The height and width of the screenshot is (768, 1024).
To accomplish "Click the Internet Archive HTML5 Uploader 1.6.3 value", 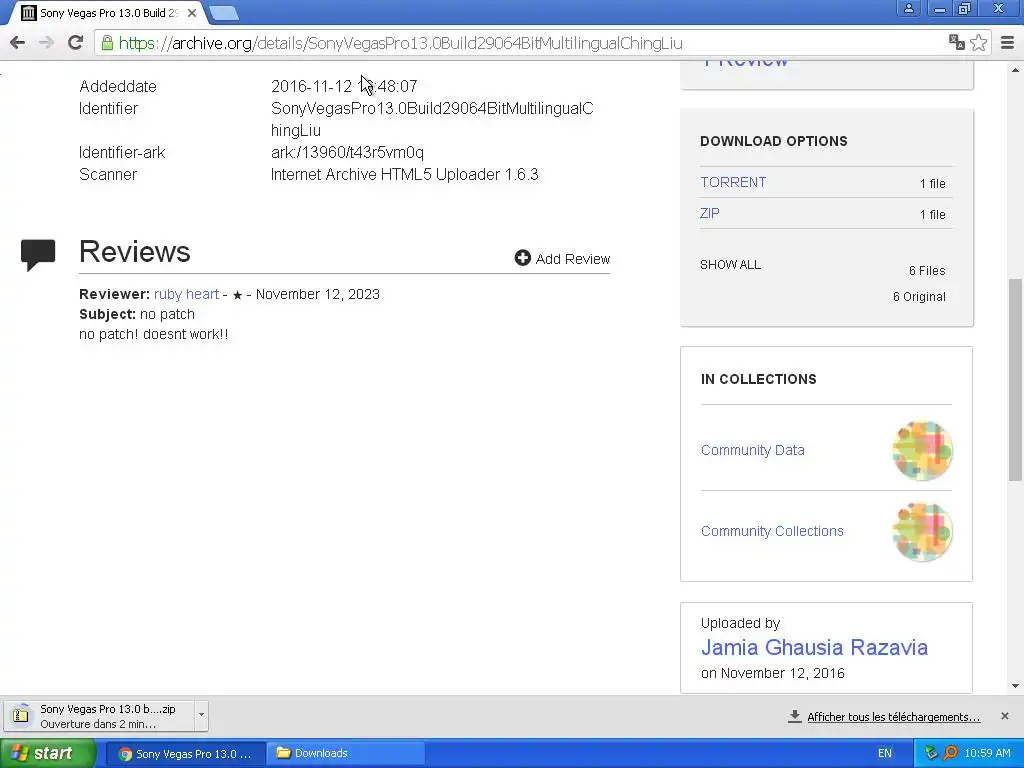I will pyautogui.click(x=404, y=174).
